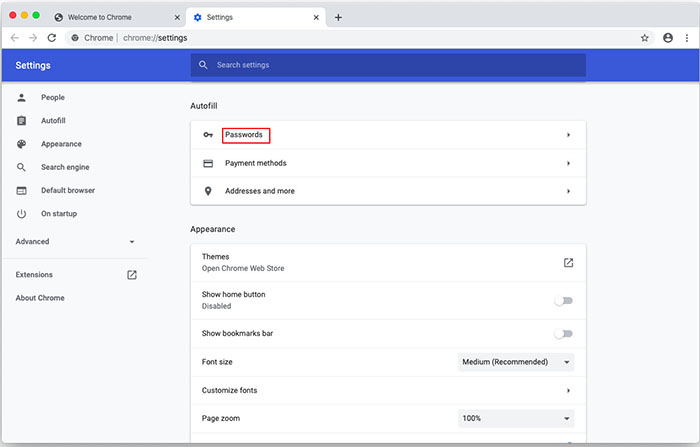
Task: Switch to the Welcome to Chrome tab
Action: pos(117,17)
